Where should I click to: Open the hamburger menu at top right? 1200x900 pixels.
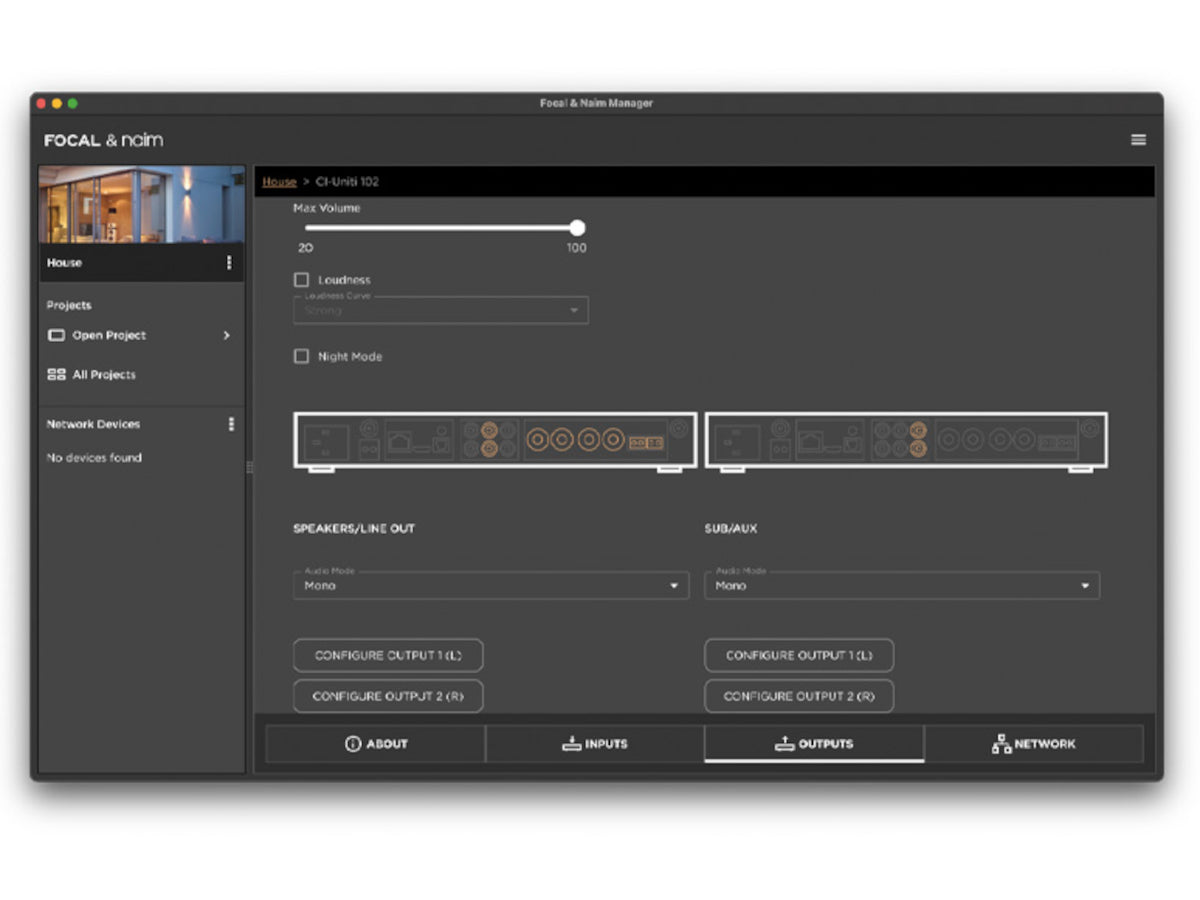pyautogui.click(x=1138, y=140)
